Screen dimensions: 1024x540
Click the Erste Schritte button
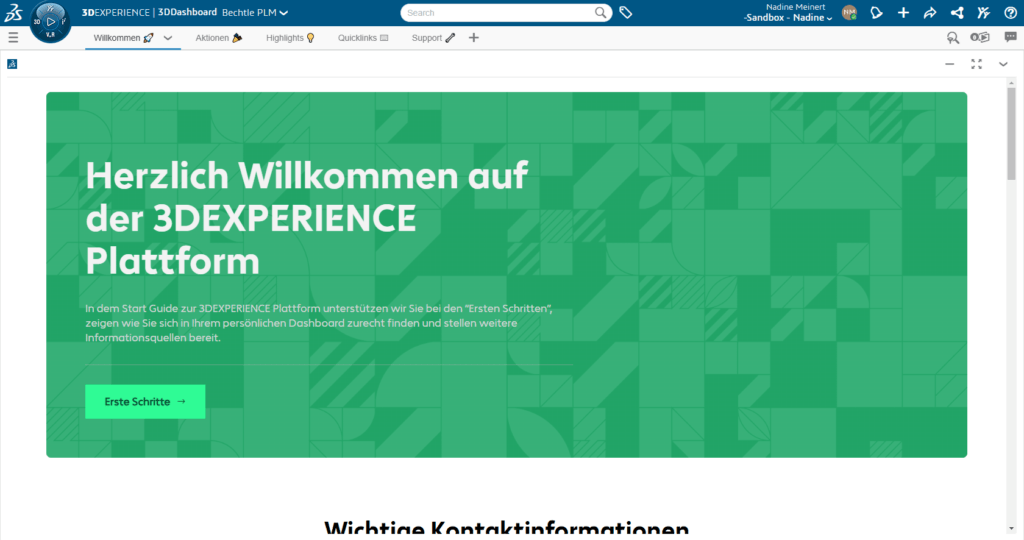coord(145,402)
